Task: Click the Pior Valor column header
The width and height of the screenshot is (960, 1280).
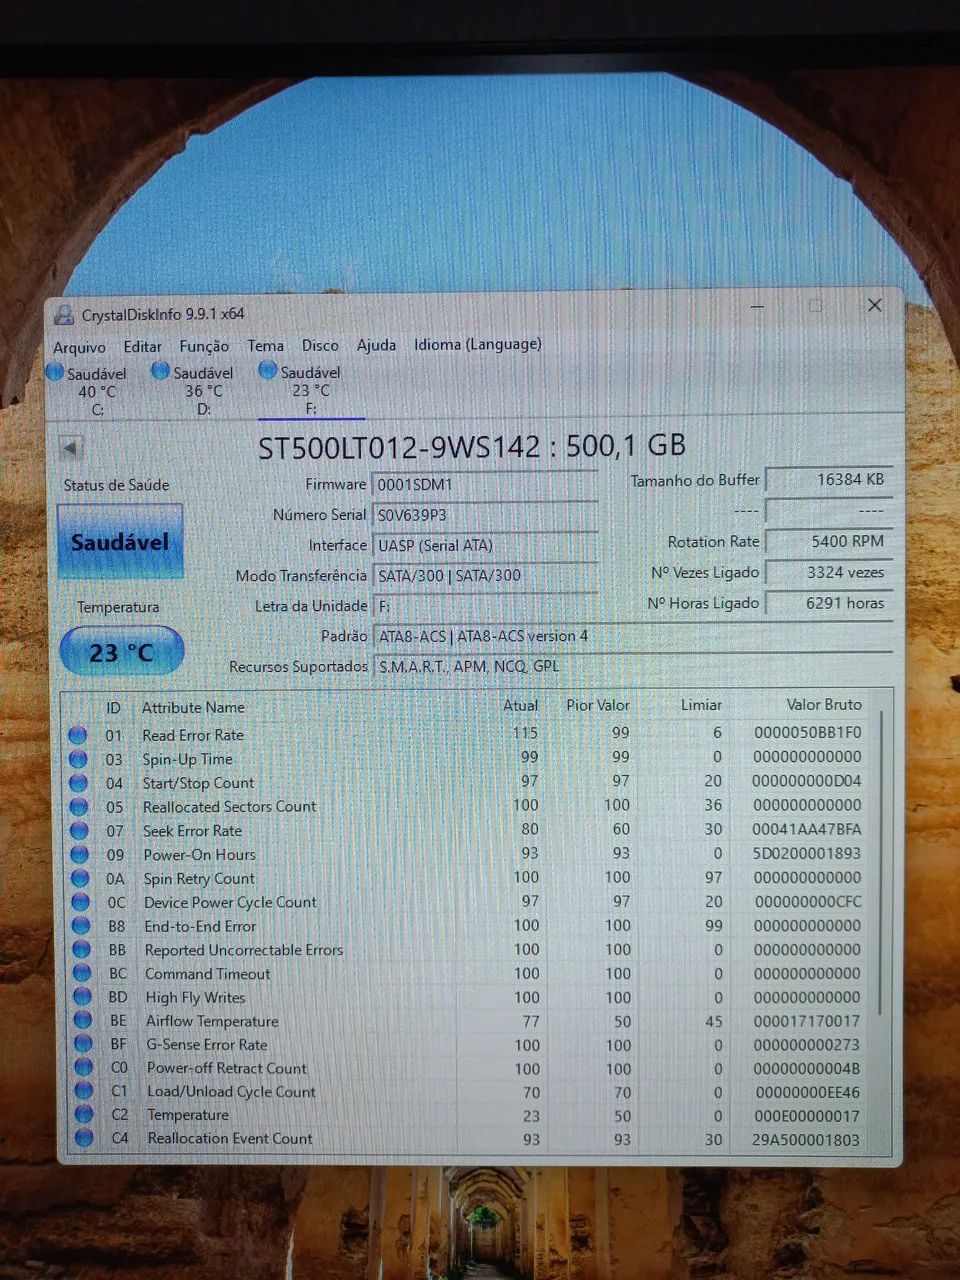Action: 598,705
